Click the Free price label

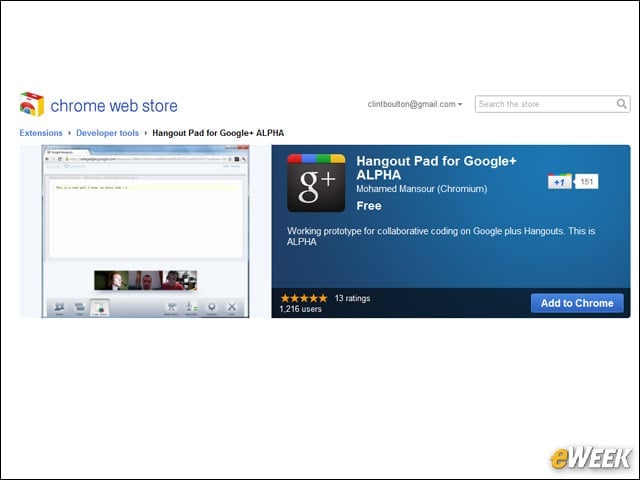coord(369,206)
